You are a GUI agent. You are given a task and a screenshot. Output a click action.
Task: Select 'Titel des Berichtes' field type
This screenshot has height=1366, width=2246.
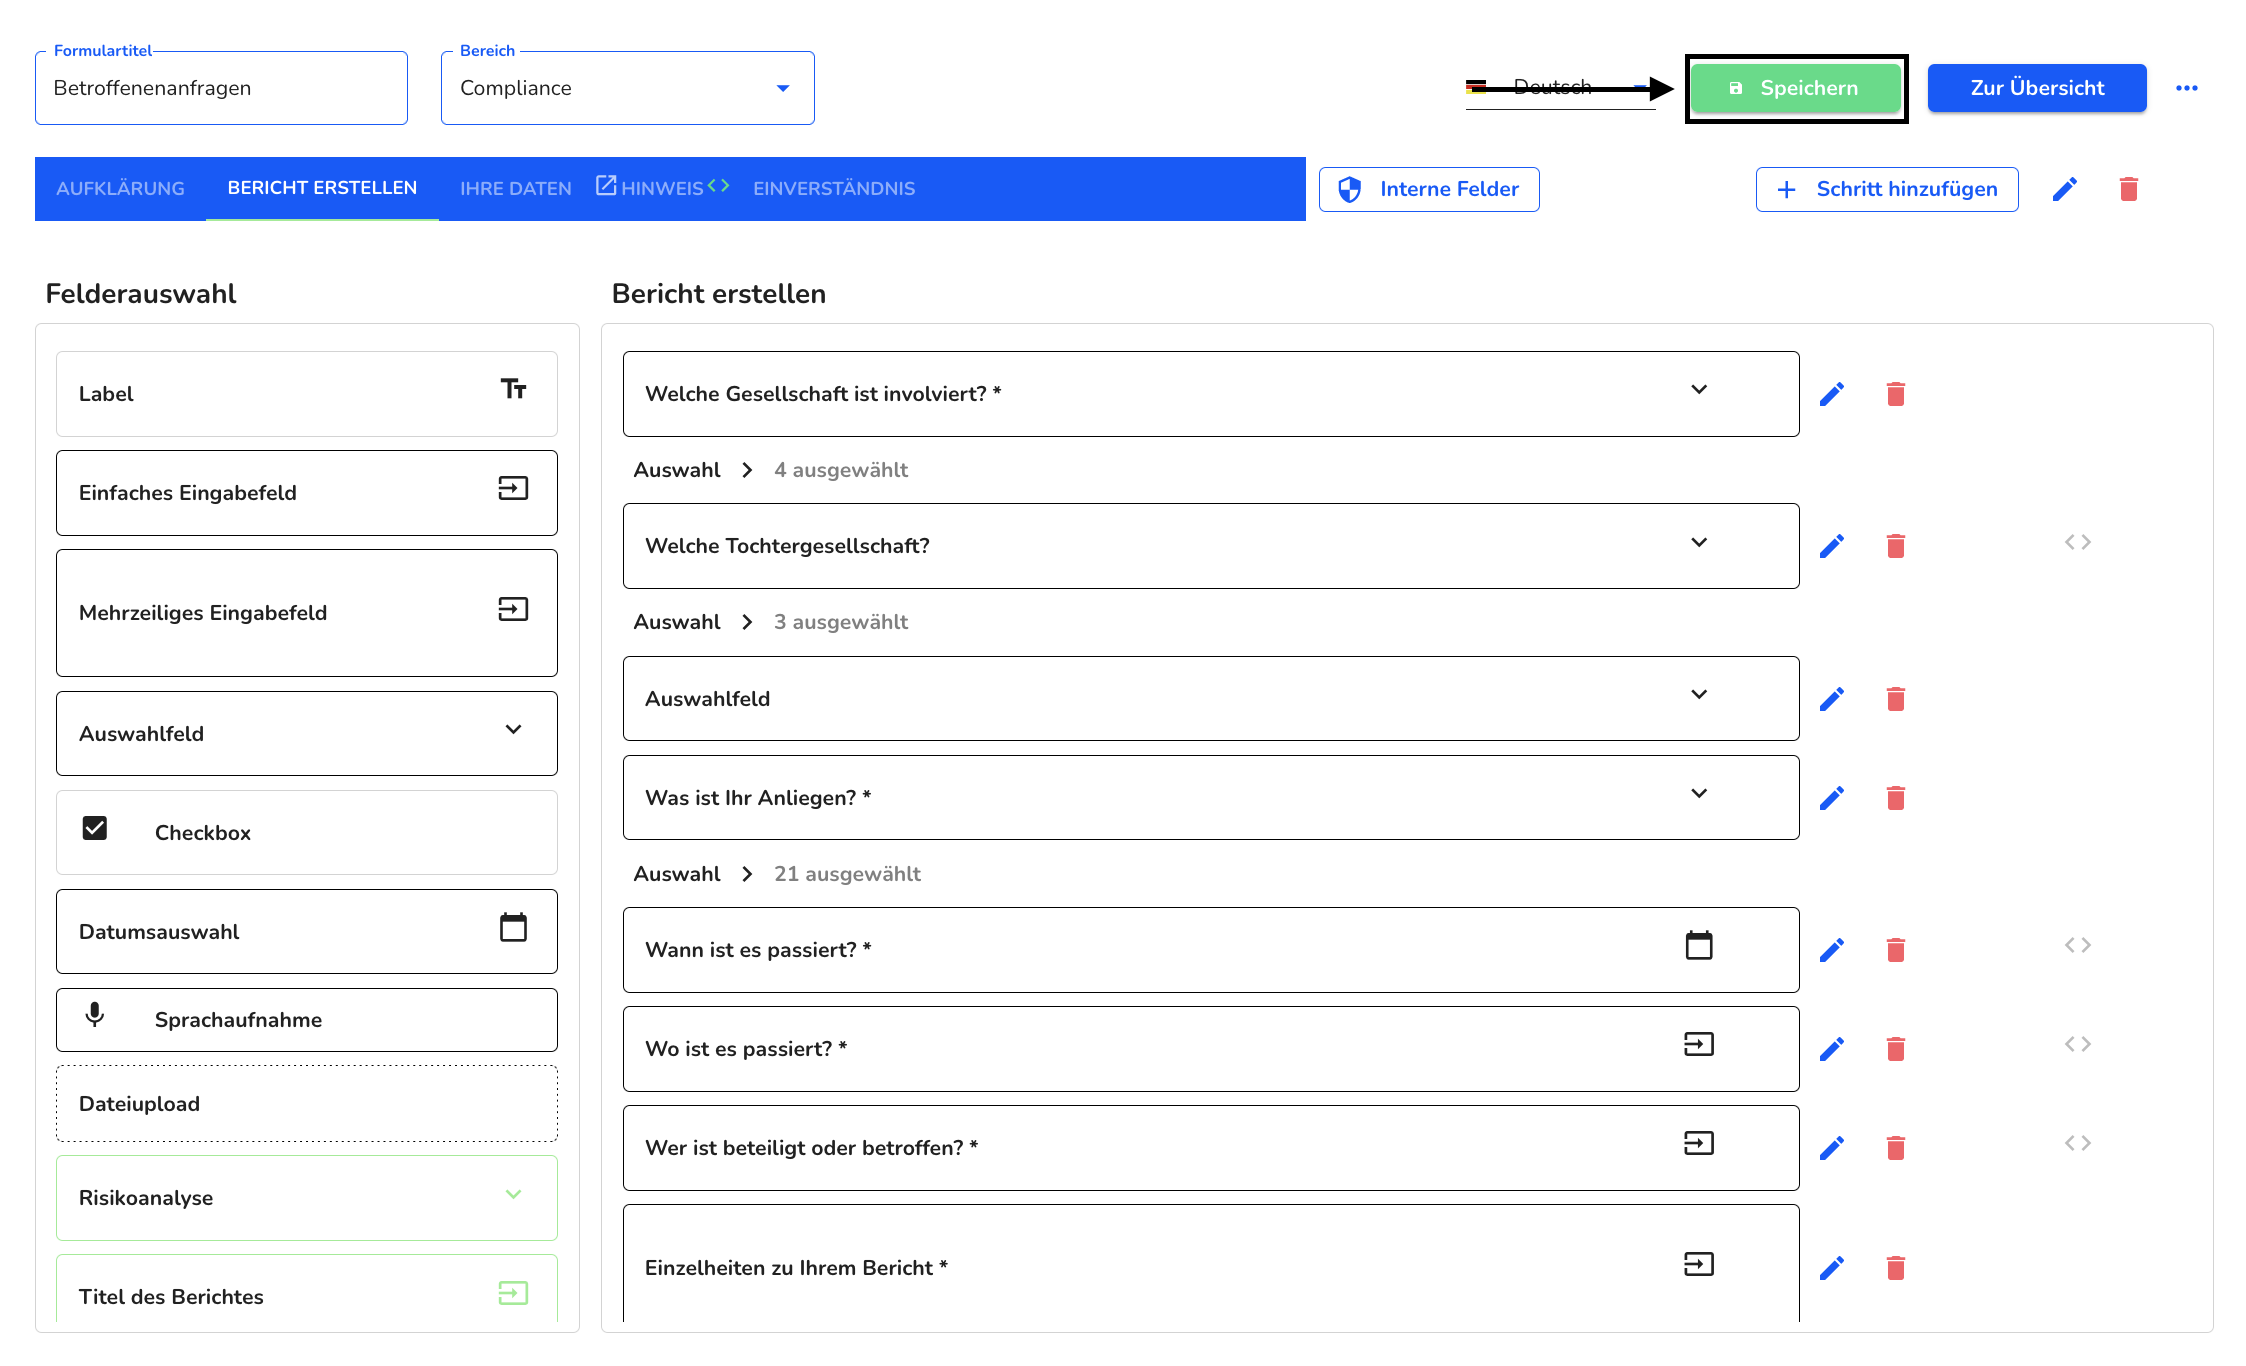point(307,1290)
